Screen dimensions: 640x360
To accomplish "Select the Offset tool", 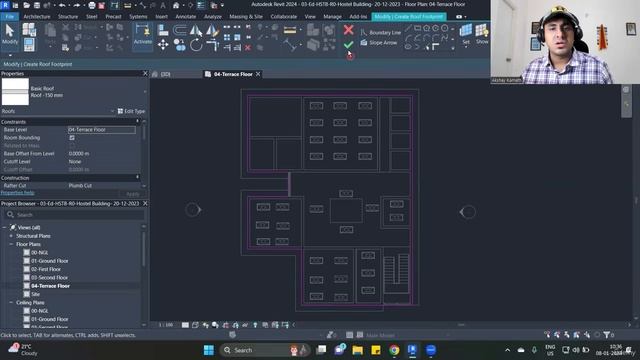I will [180, 30].
